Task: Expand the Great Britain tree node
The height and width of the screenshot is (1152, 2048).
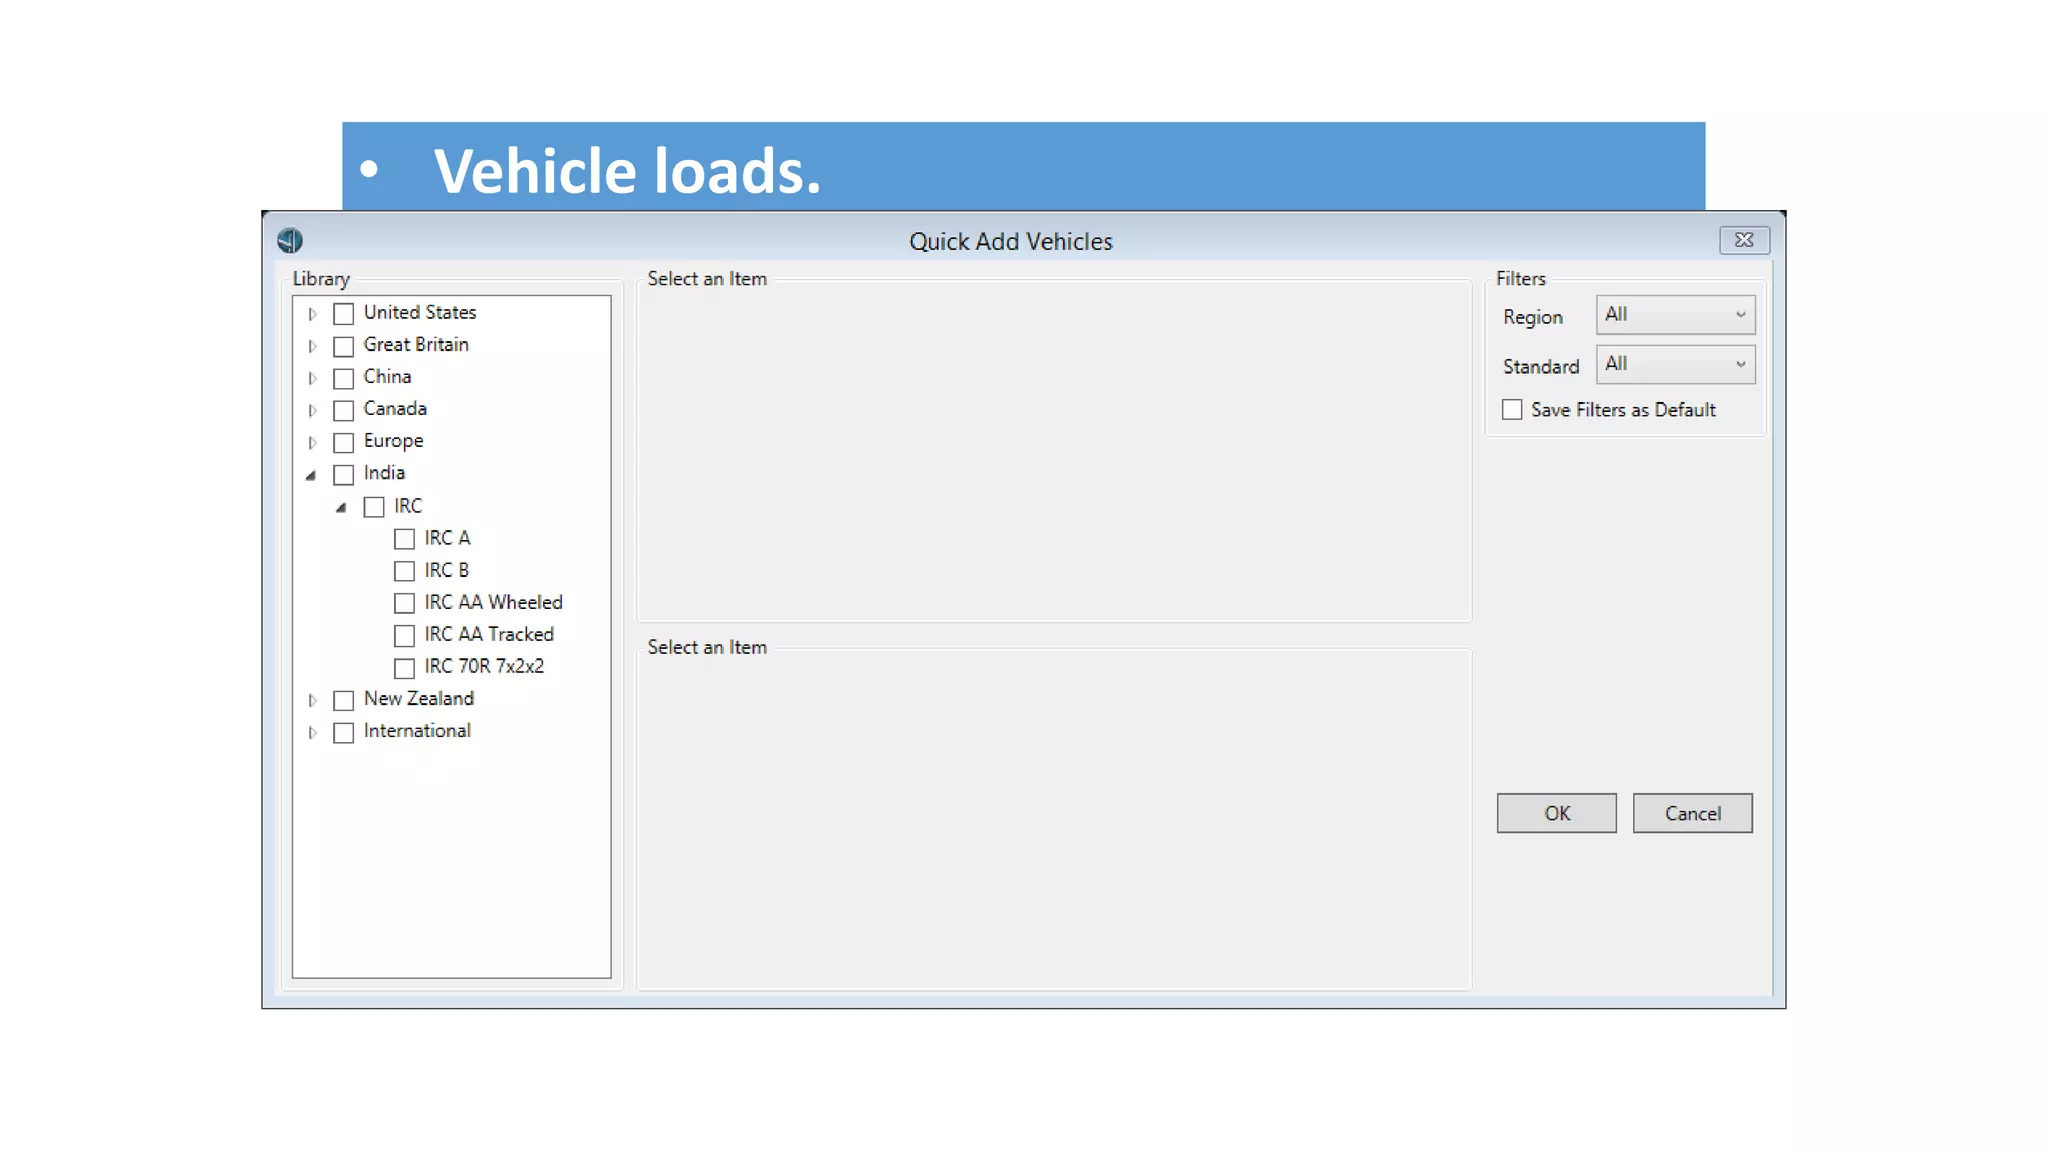Action: click(x=312, y=346)
